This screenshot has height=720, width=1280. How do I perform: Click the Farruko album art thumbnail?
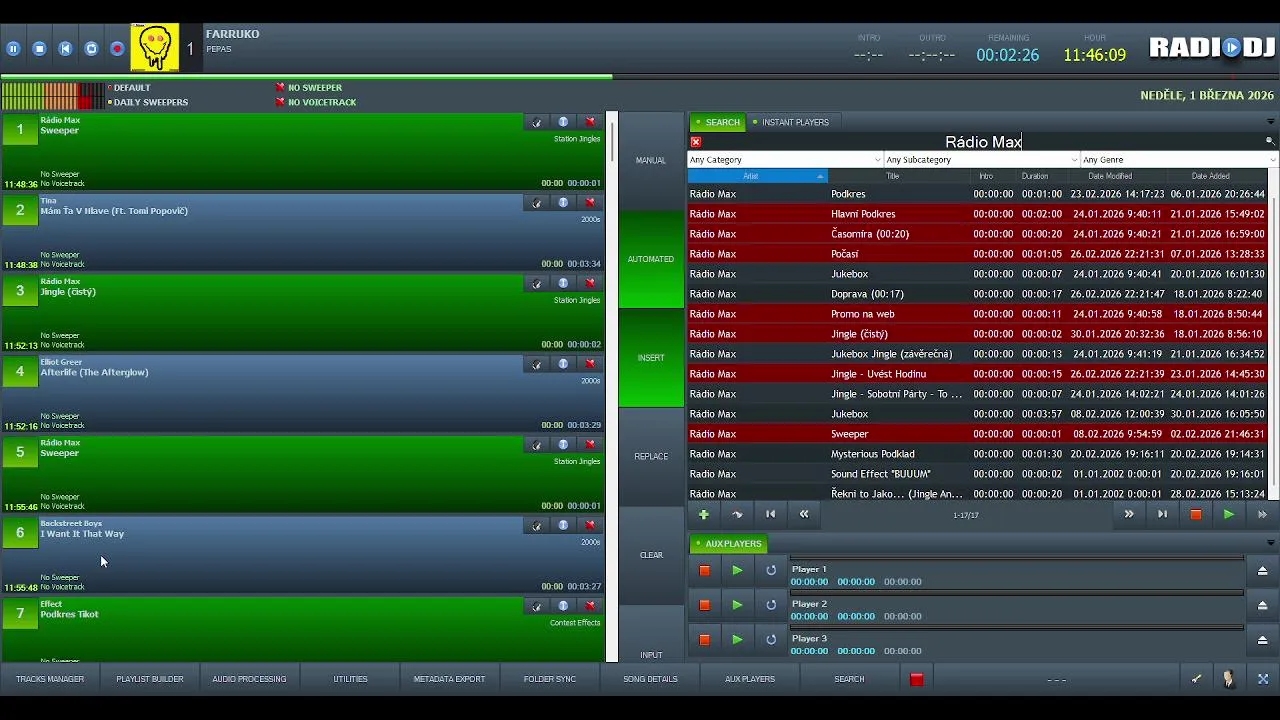[155, 48]
